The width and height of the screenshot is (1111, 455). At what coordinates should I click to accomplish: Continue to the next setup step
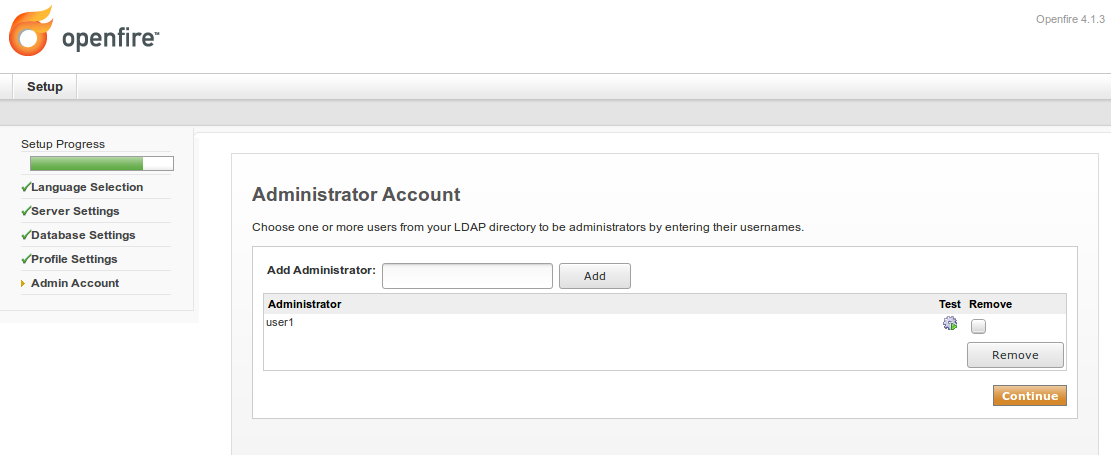[x=1030, y=396]
